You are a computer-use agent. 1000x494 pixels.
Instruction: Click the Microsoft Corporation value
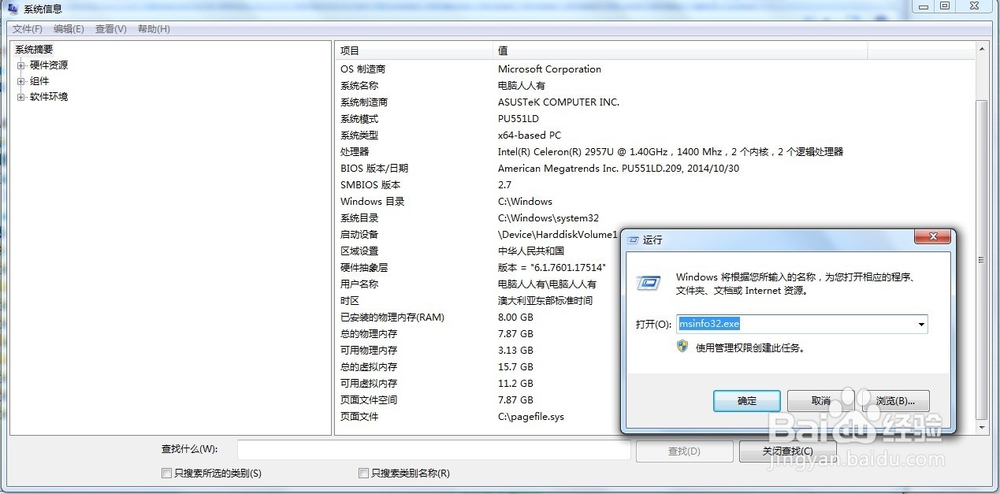(549, 69)
